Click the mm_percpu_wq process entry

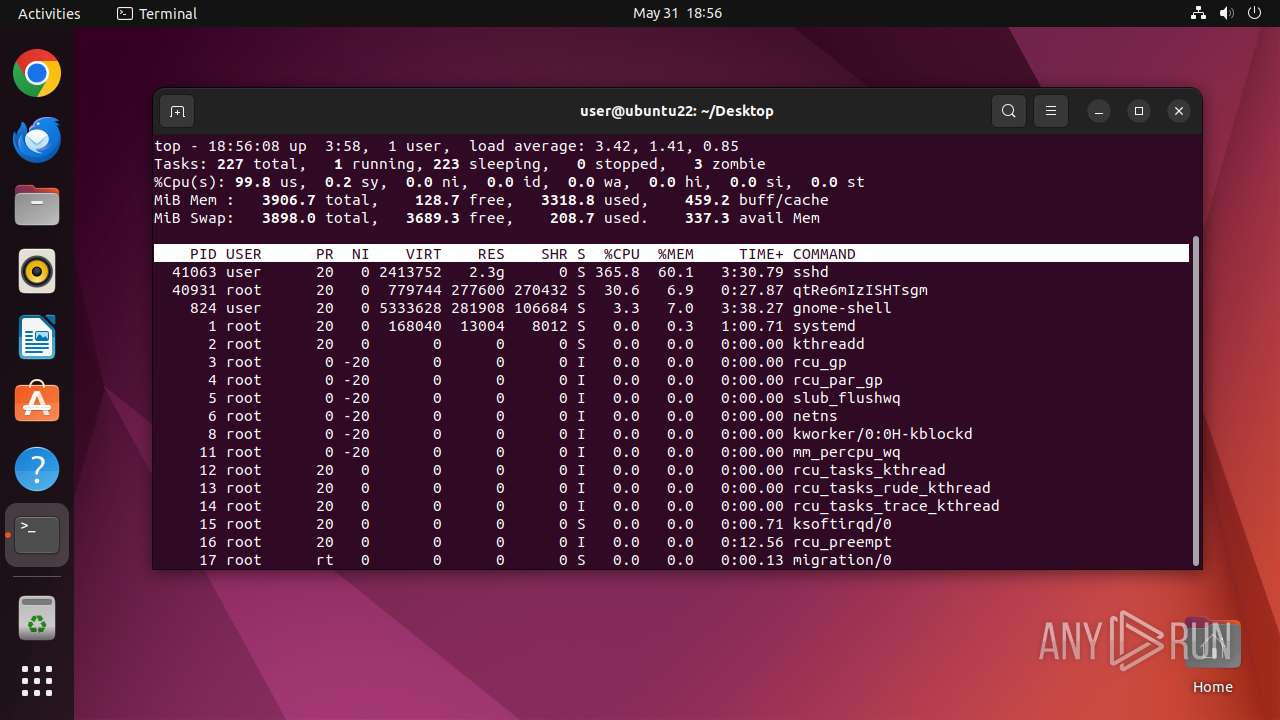click(x=847, y=452)
